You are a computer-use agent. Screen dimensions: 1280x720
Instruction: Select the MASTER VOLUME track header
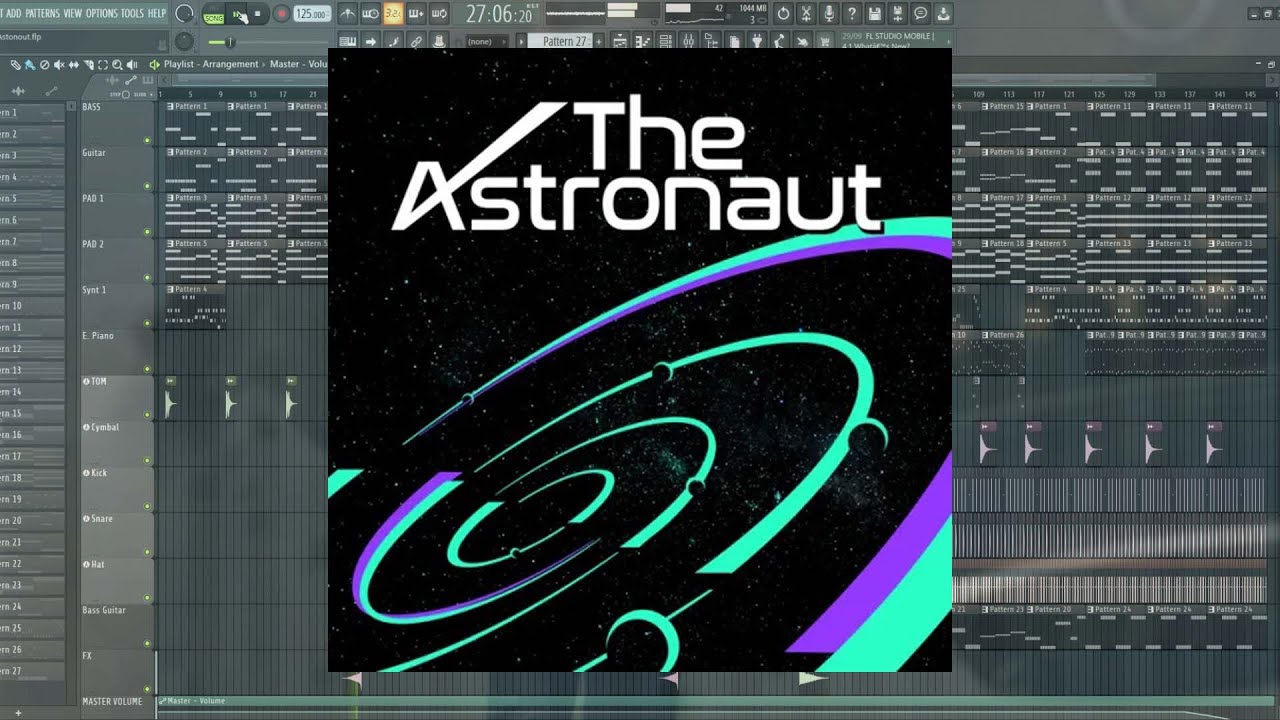[x=117, y=702]
